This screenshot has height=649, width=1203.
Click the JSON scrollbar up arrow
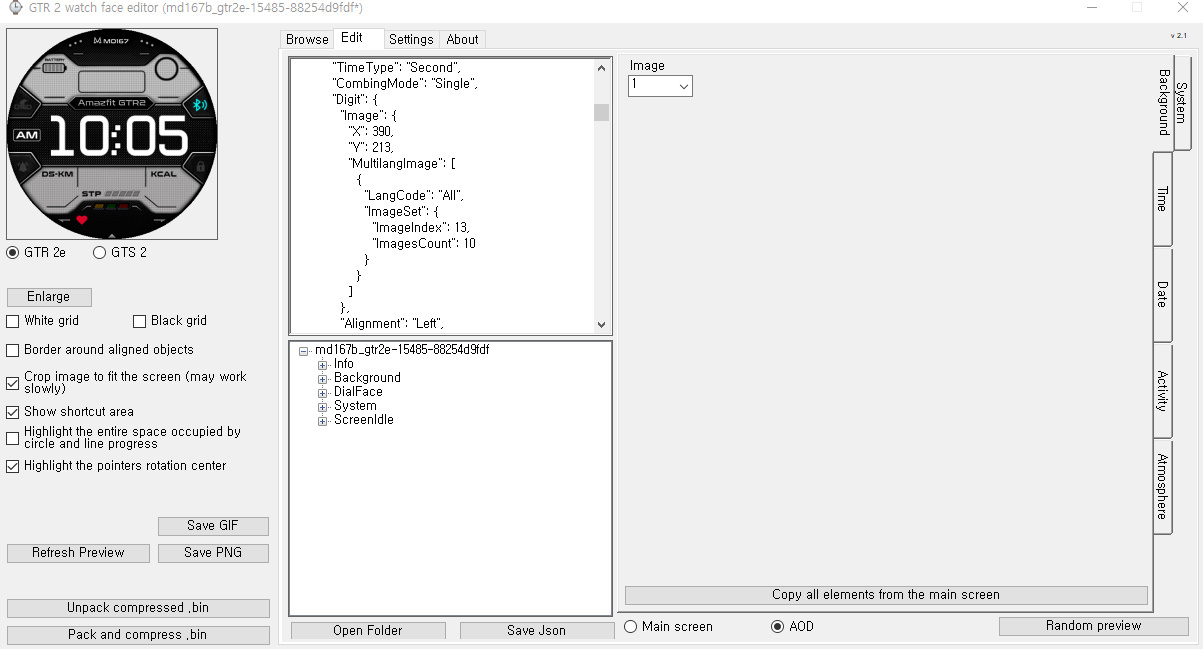pos(601,69)
